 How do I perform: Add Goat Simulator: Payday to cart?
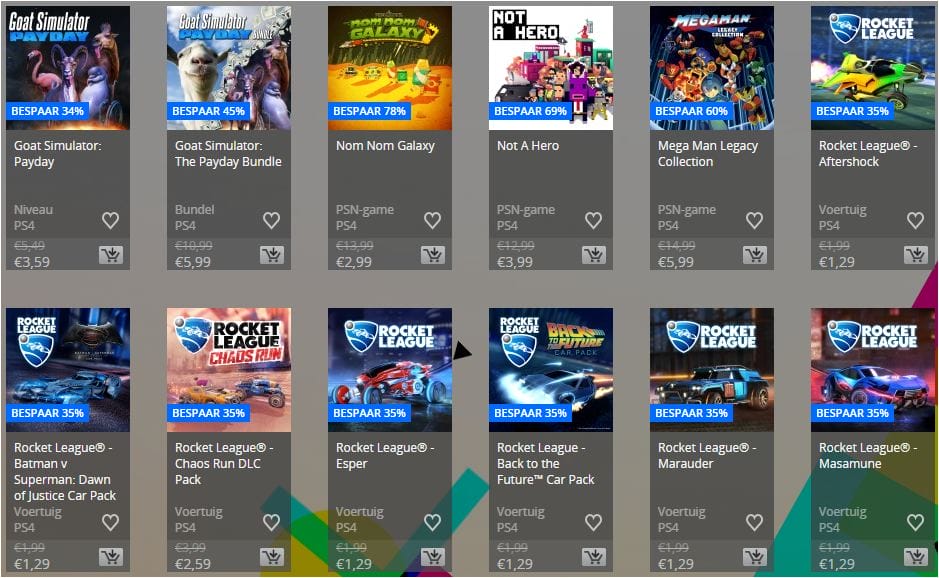tap(111, 255)
